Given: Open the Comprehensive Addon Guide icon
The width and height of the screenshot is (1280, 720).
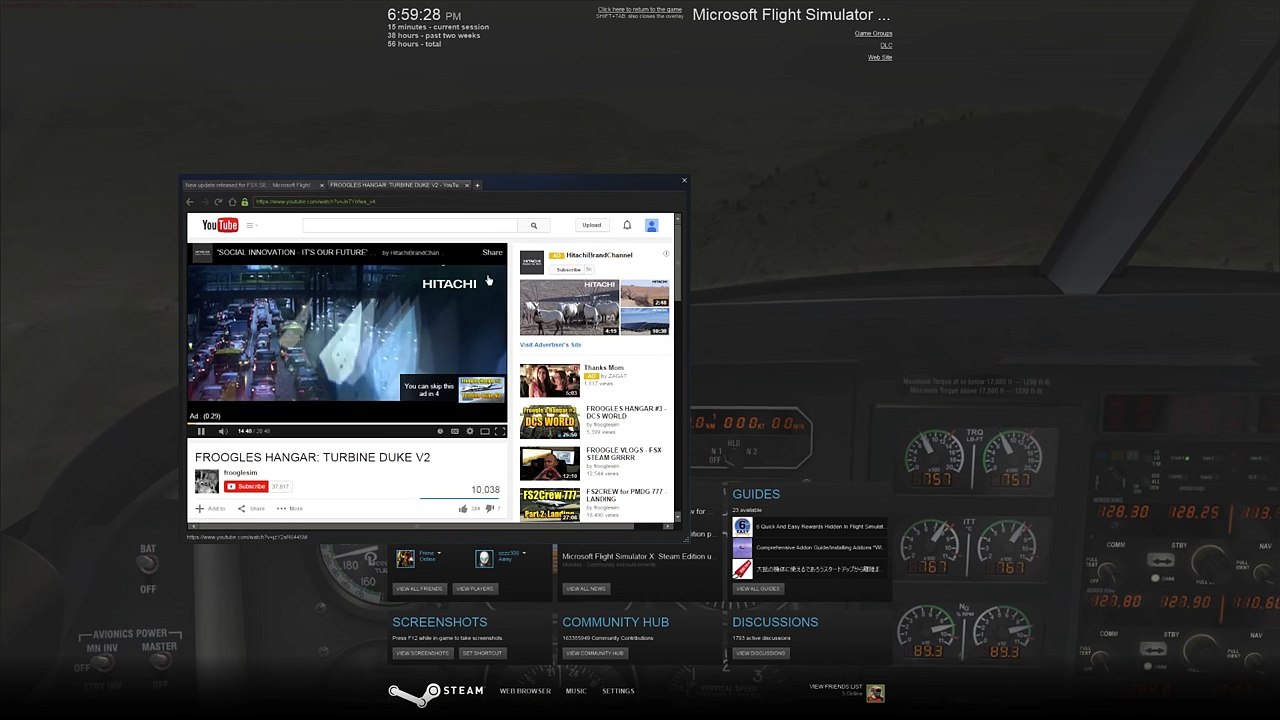Looking at the screenshot, I should coord(742,548).
